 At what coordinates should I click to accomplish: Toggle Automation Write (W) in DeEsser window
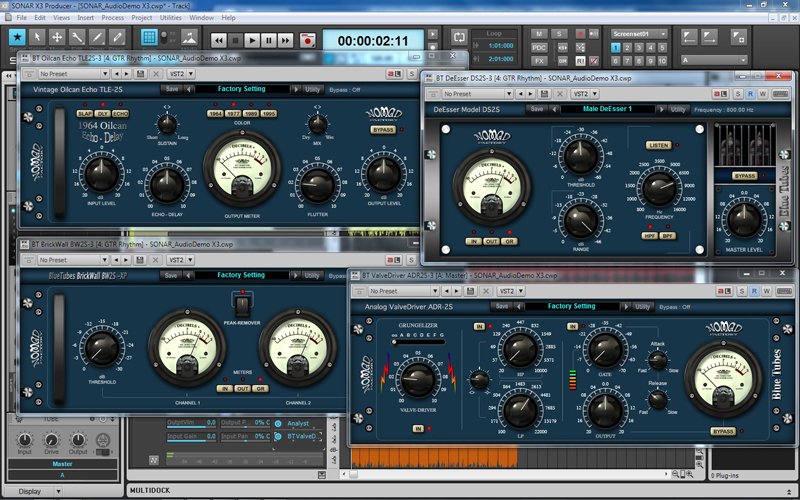763,94
